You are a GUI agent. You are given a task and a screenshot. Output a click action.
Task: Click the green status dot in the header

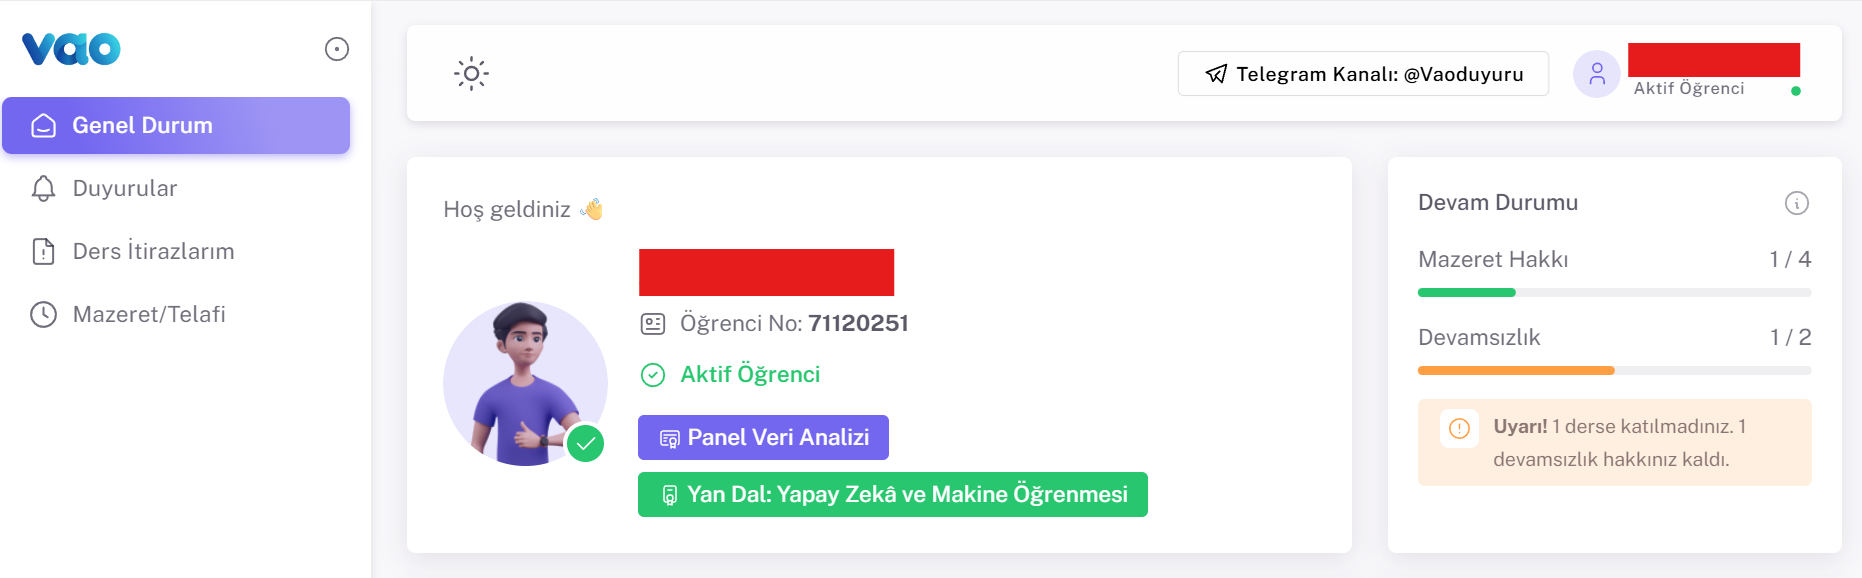pyautogui.click(x=1797, y=91)
